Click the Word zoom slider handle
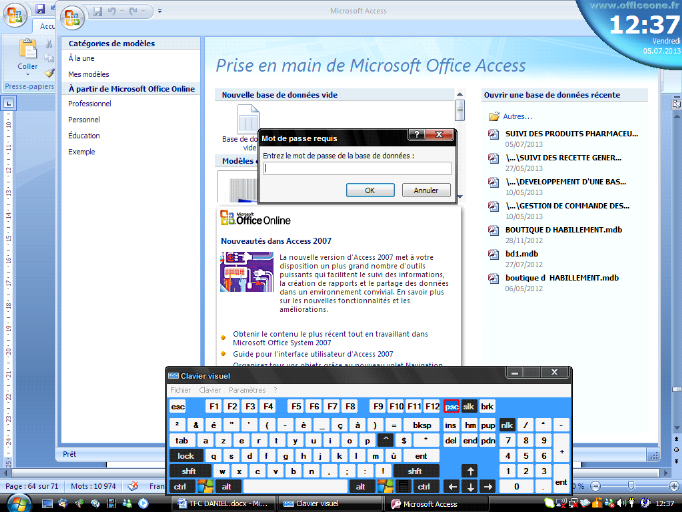The image size is (682, 512). (631, 486)
